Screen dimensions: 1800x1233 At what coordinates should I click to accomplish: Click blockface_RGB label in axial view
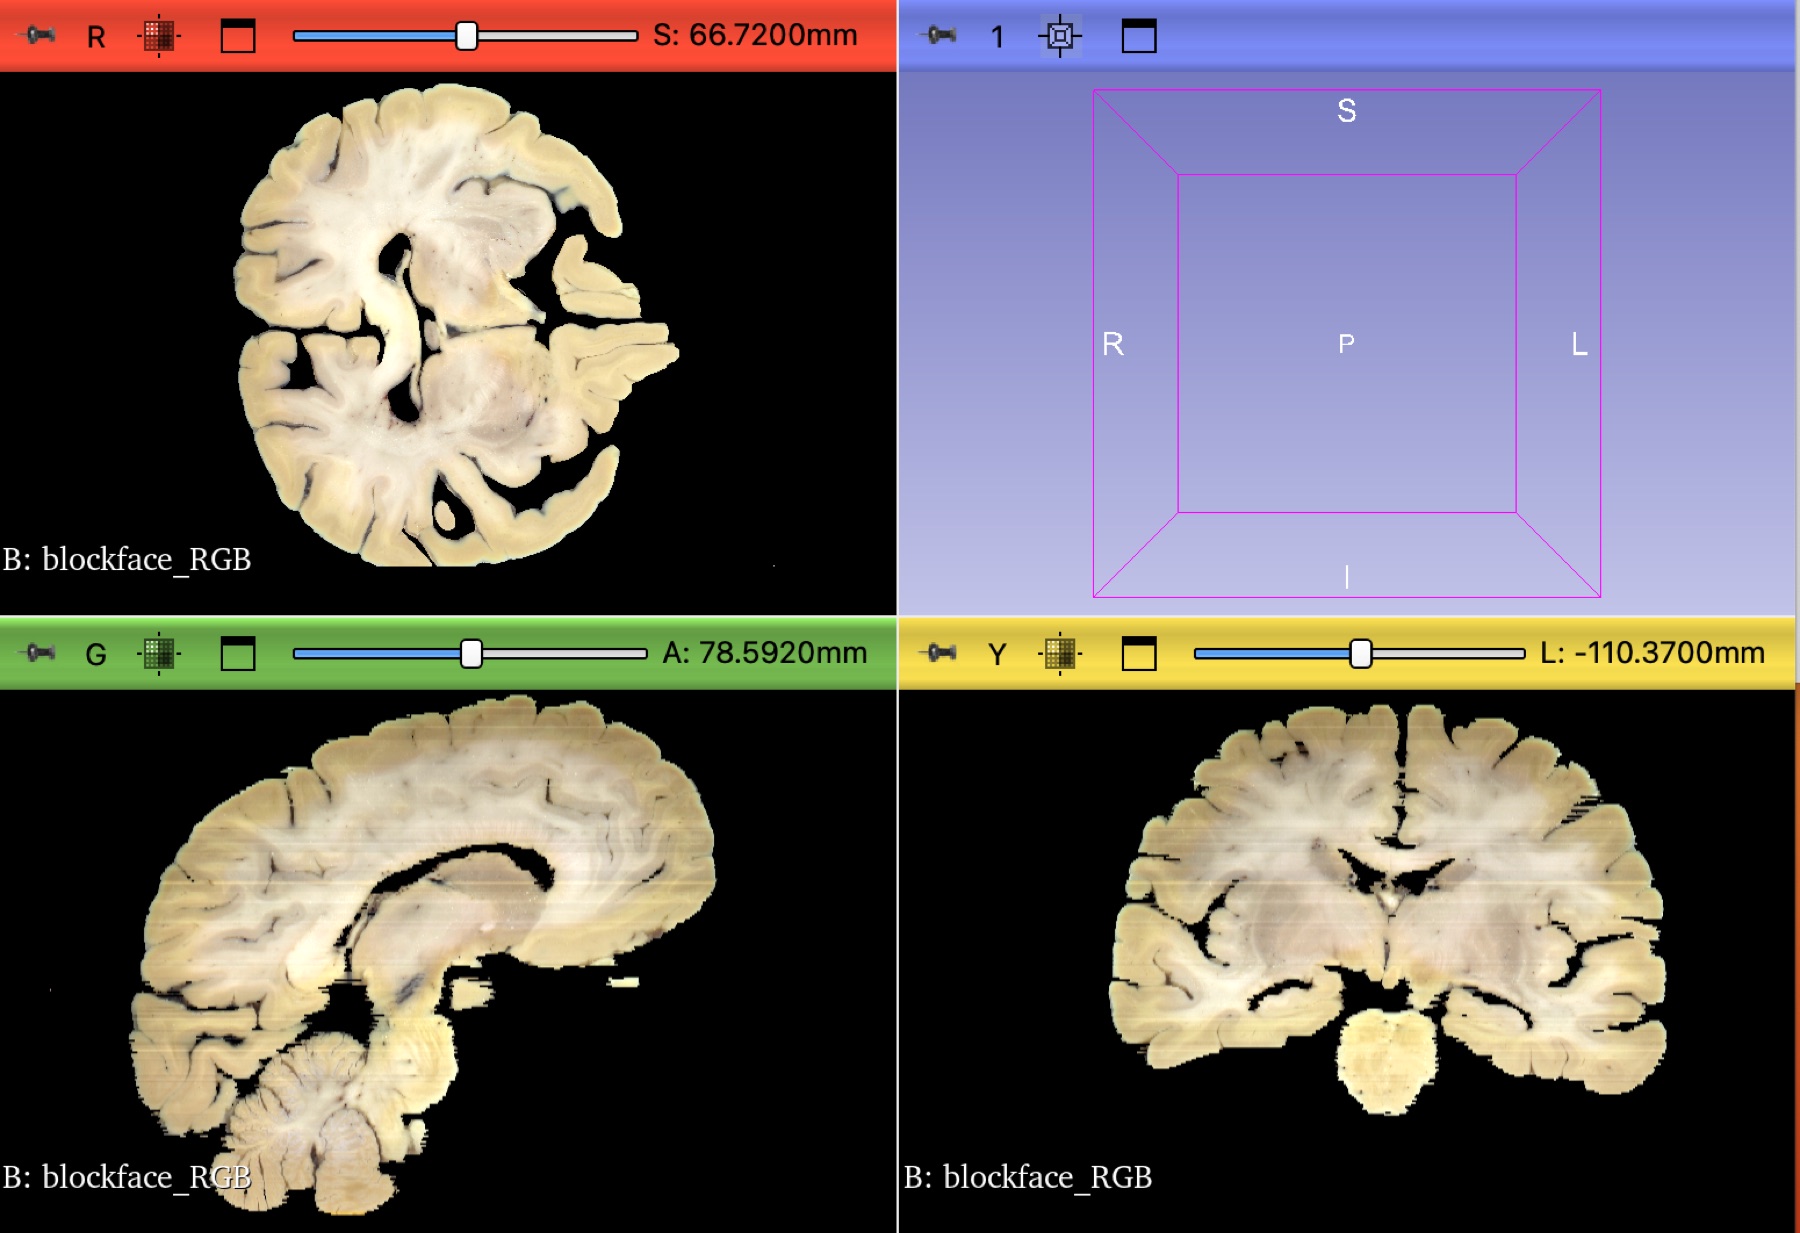click(126, 559)
